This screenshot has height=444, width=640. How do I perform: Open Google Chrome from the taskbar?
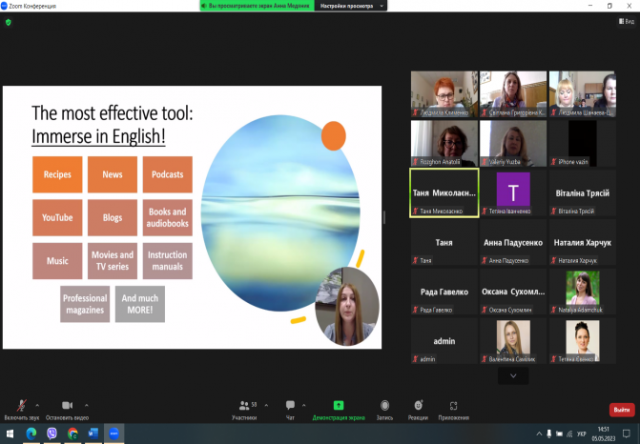pos(73,433)
